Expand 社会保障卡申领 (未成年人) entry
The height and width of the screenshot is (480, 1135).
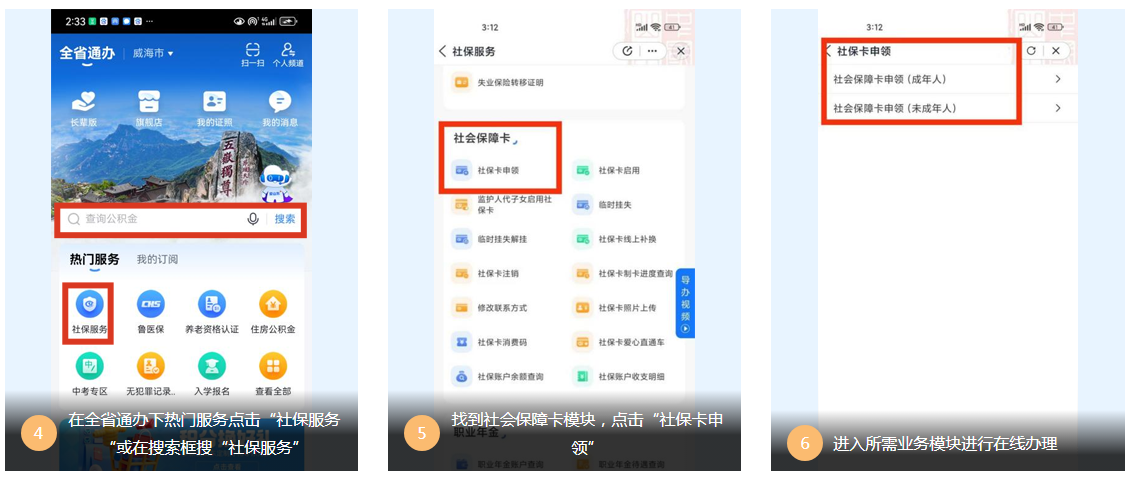click(x=946, y=108)
